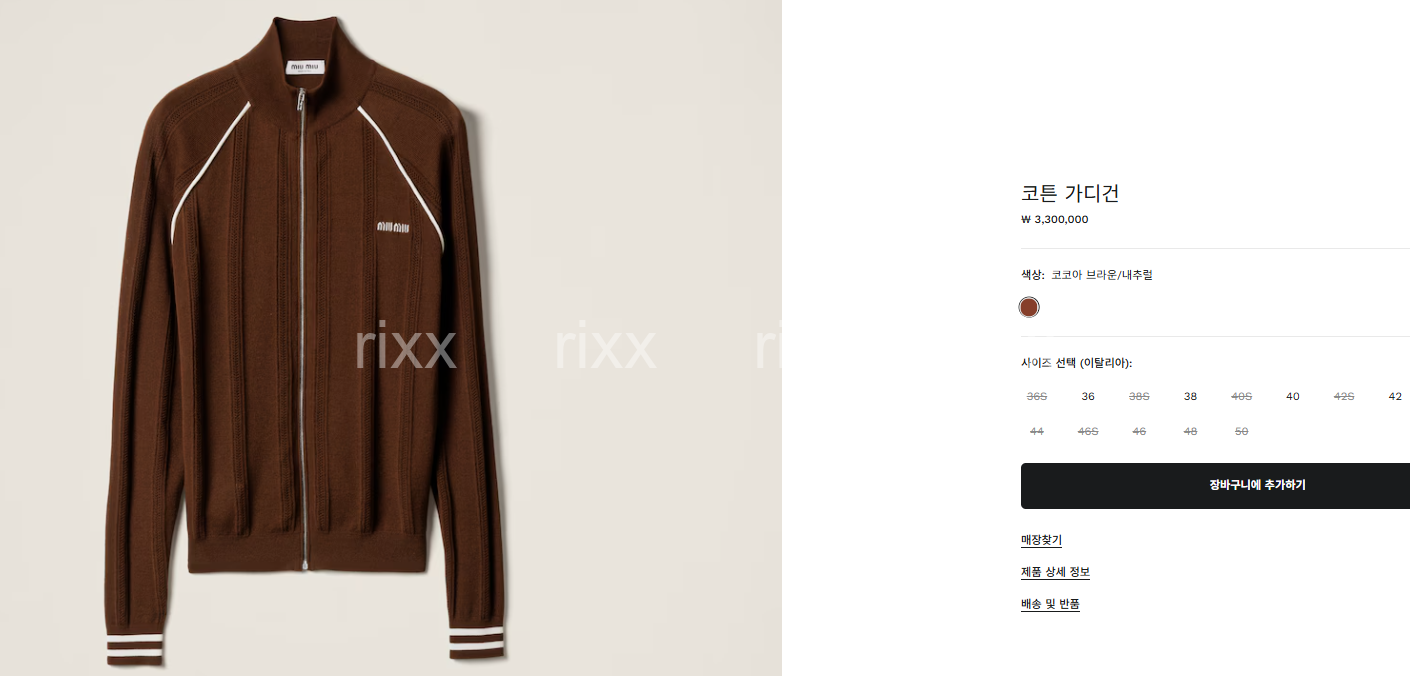Viewport: 1410px width, 676px height.
Task: Select crossed-out size 42S
Action: coord(1344,397)
